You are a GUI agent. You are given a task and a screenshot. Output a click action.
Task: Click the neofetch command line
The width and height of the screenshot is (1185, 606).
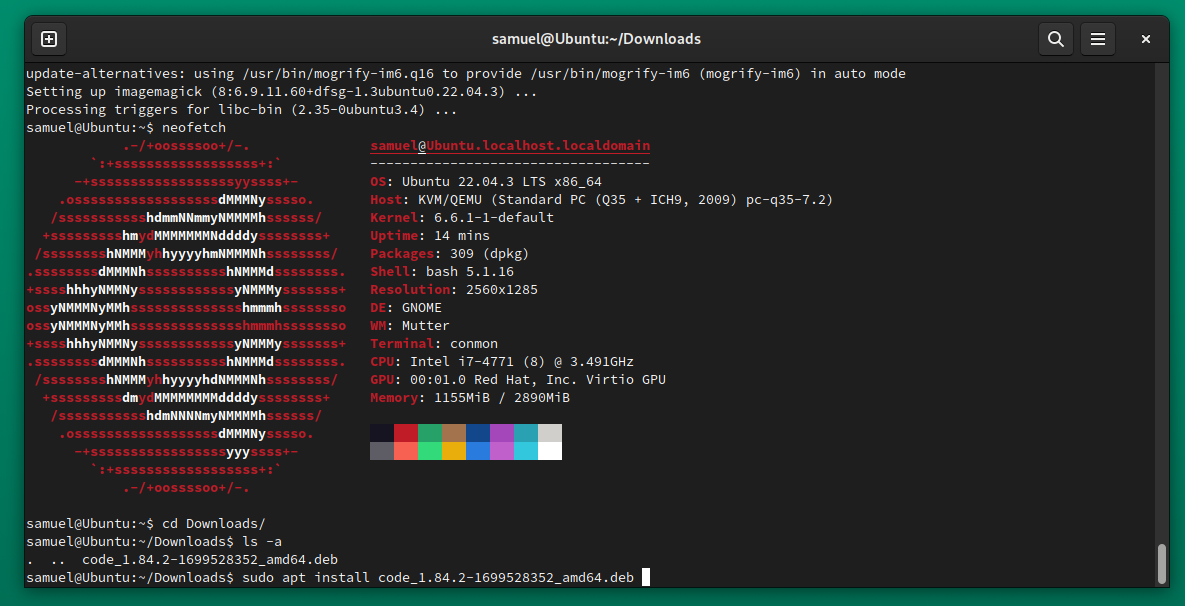point(126,128)
